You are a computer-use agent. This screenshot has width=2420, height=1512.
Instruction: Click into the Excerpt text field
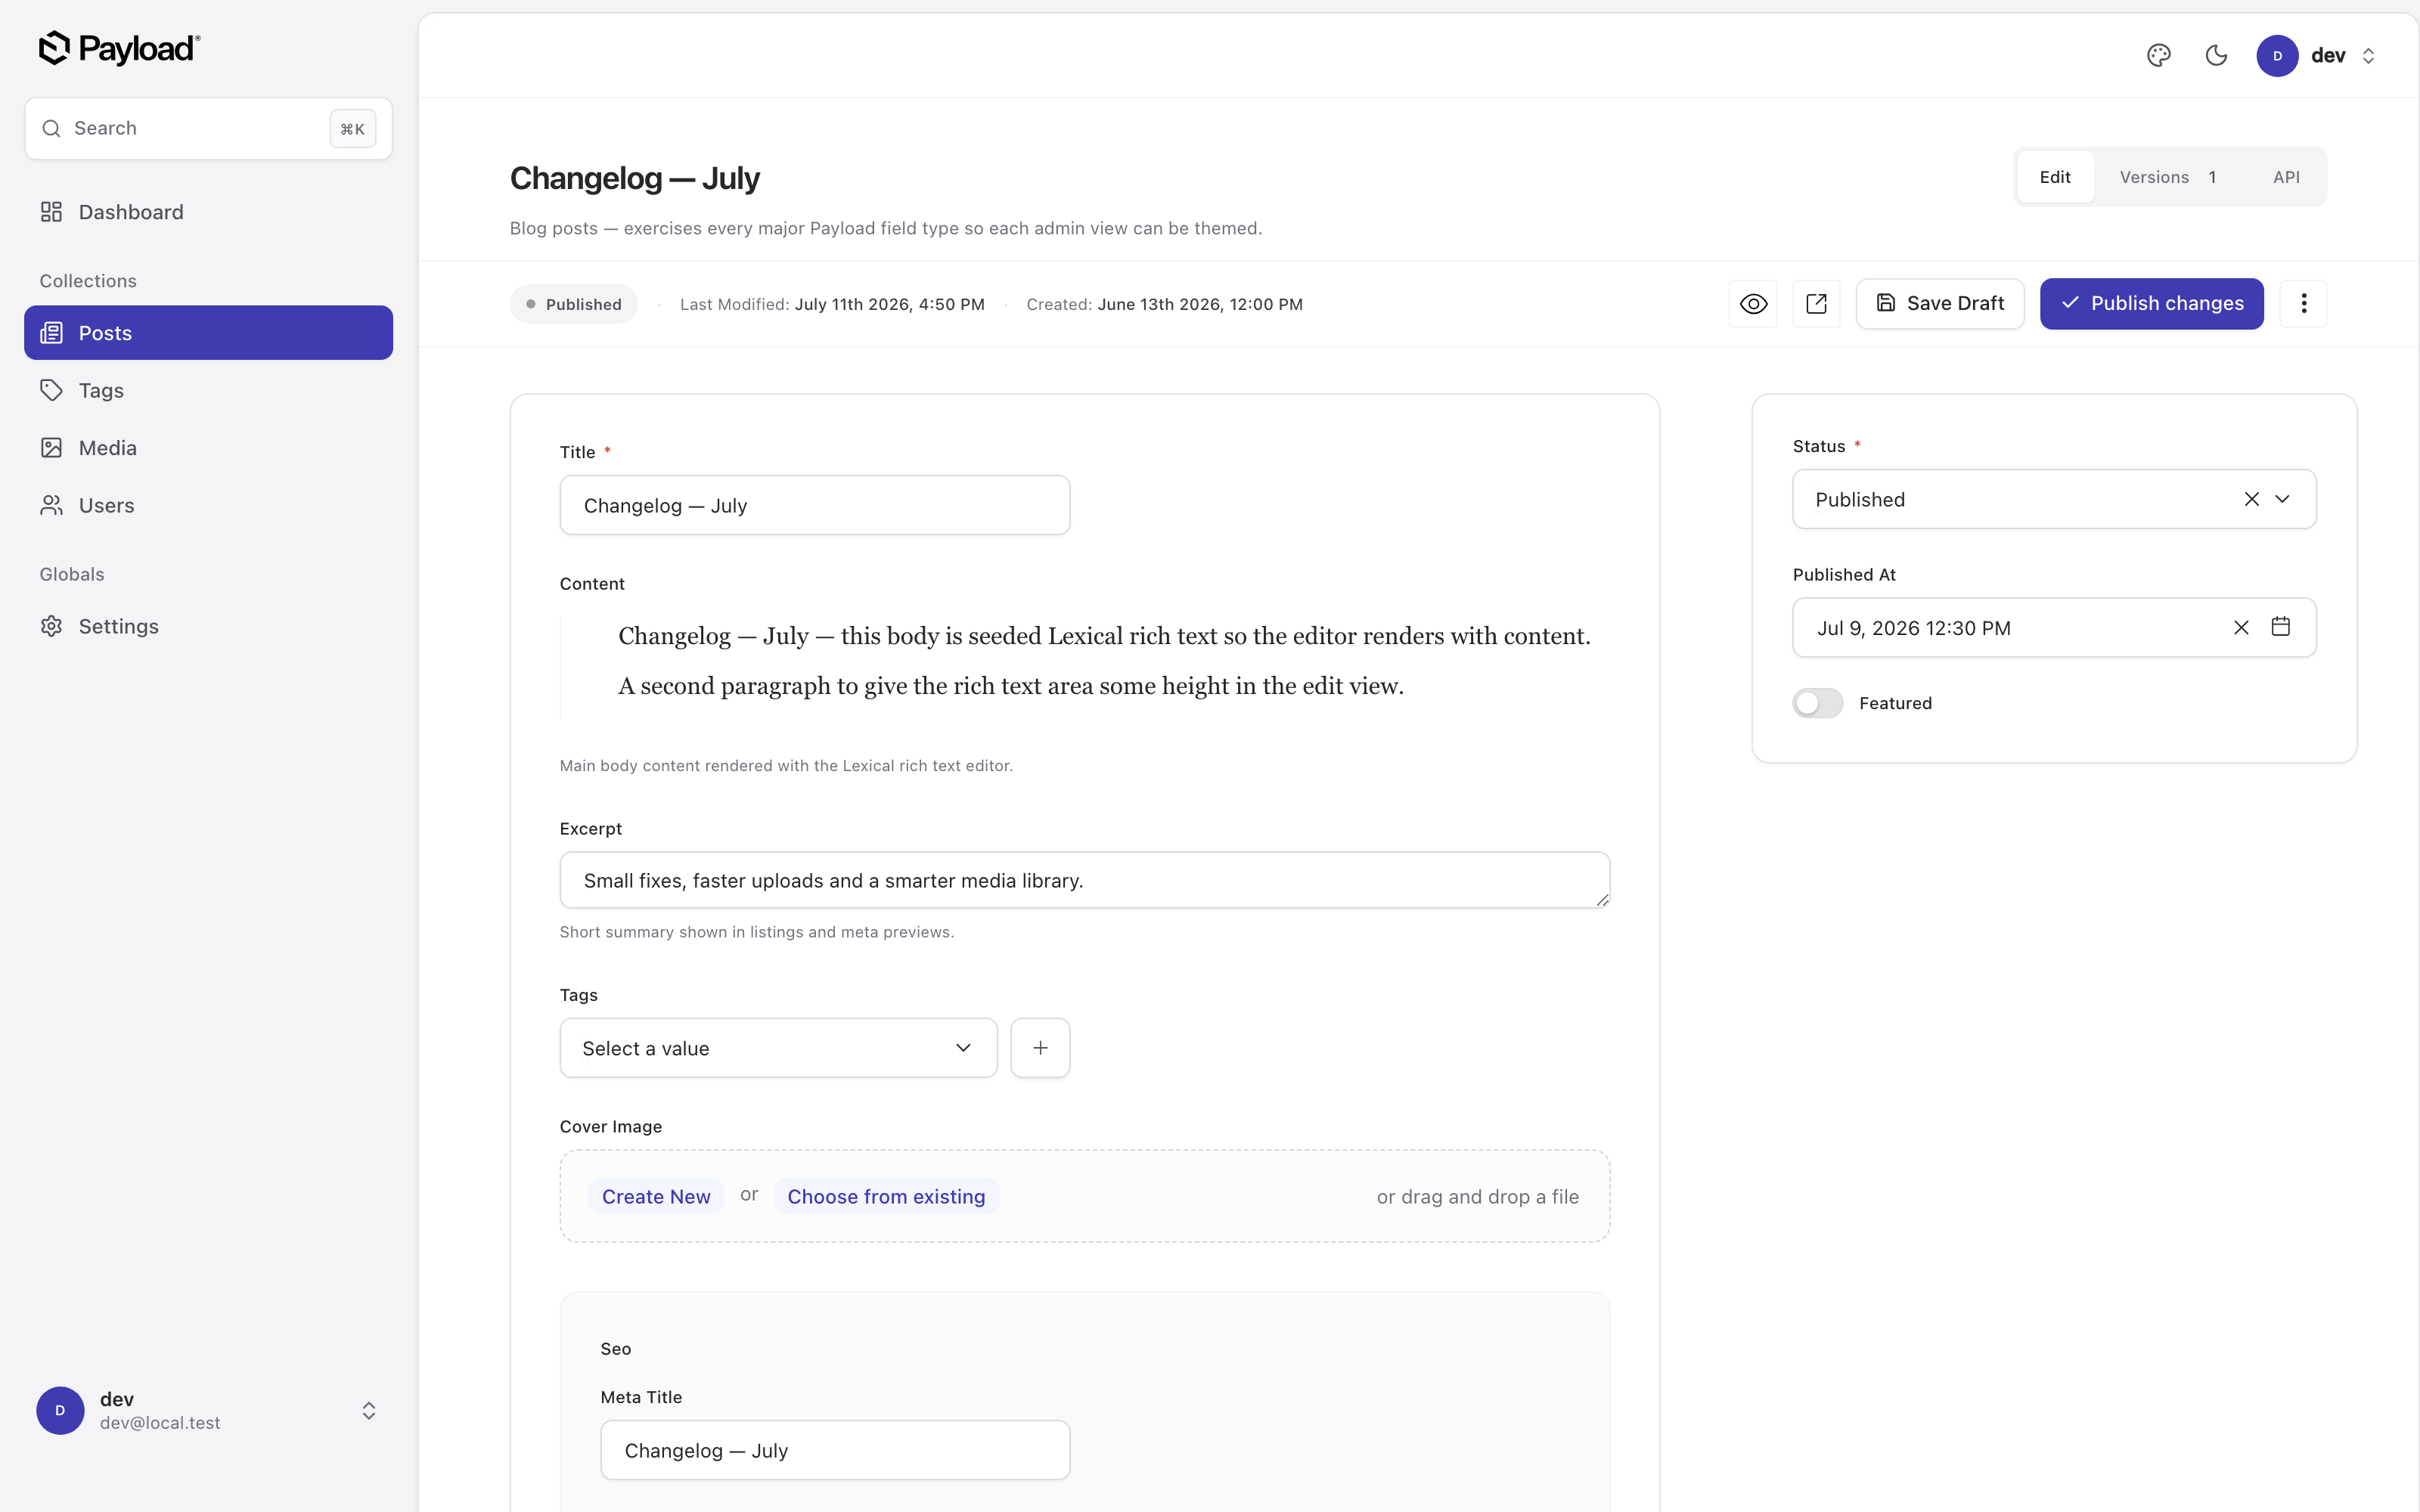1084,880
